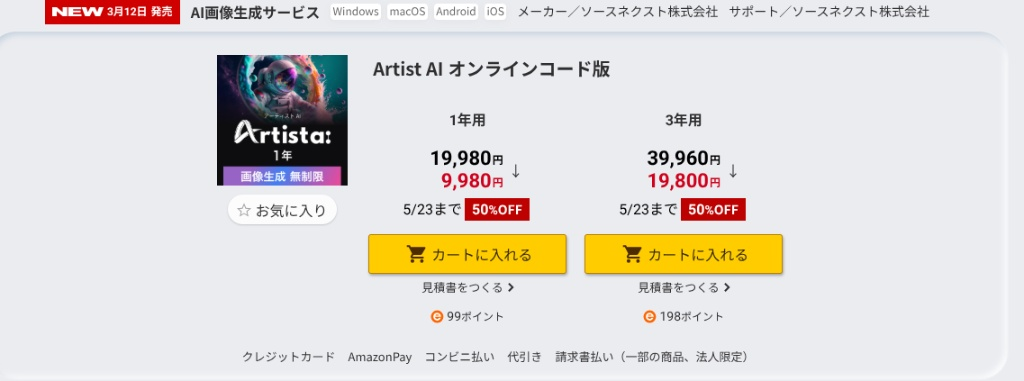Viewport: 1024px width, 381px height.
Task: Click cart icon on 1年用 カートに入れる button
Action: click(x=416, y=254)
